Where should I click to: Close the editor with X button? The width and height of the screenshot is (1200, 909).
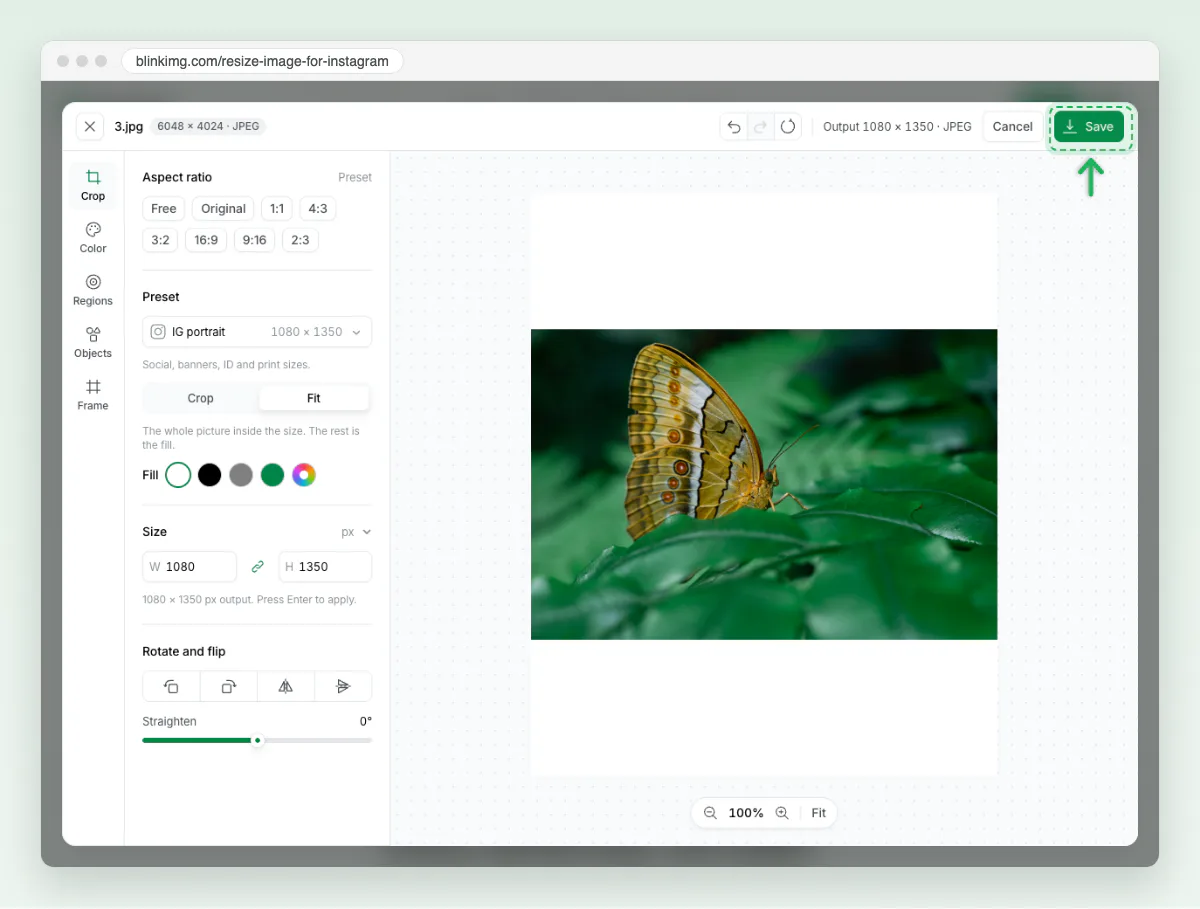point(90,127)
